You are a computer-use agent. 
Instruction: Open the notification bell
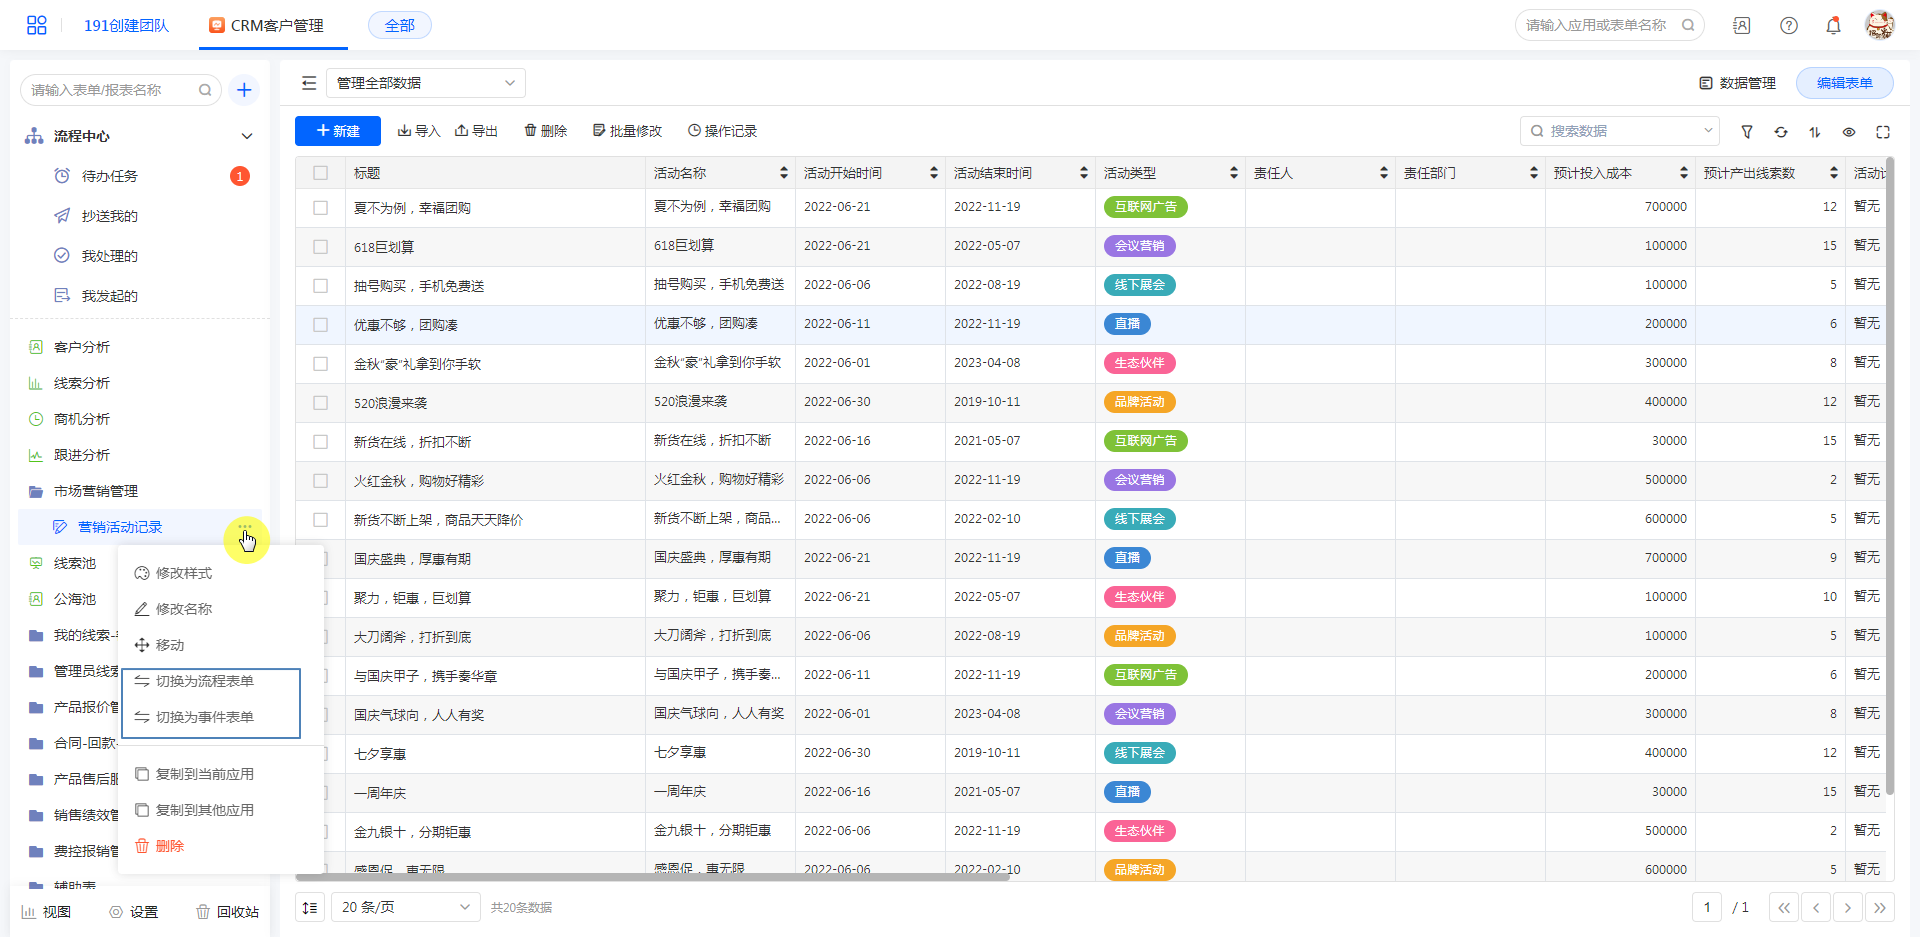pos(1833,26)
